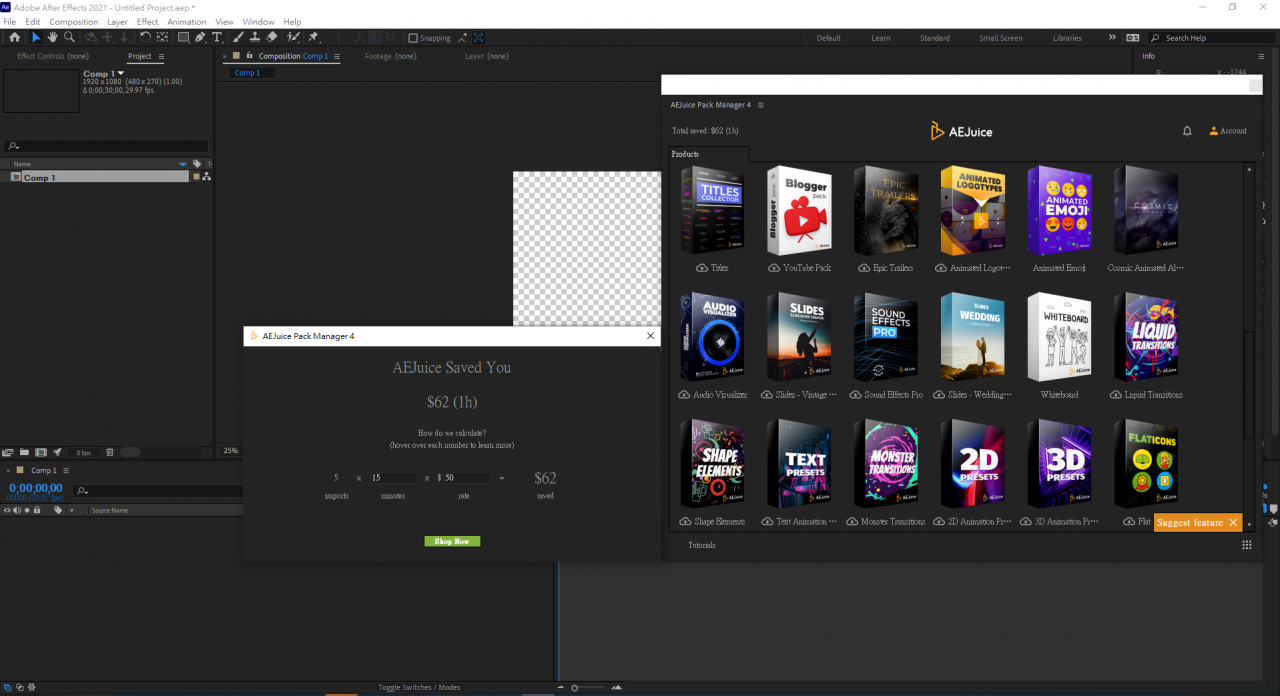Select the Eraser tool
Image resolution: width=1280 pixels, height=696 pixels.
[x=272, y=38]
